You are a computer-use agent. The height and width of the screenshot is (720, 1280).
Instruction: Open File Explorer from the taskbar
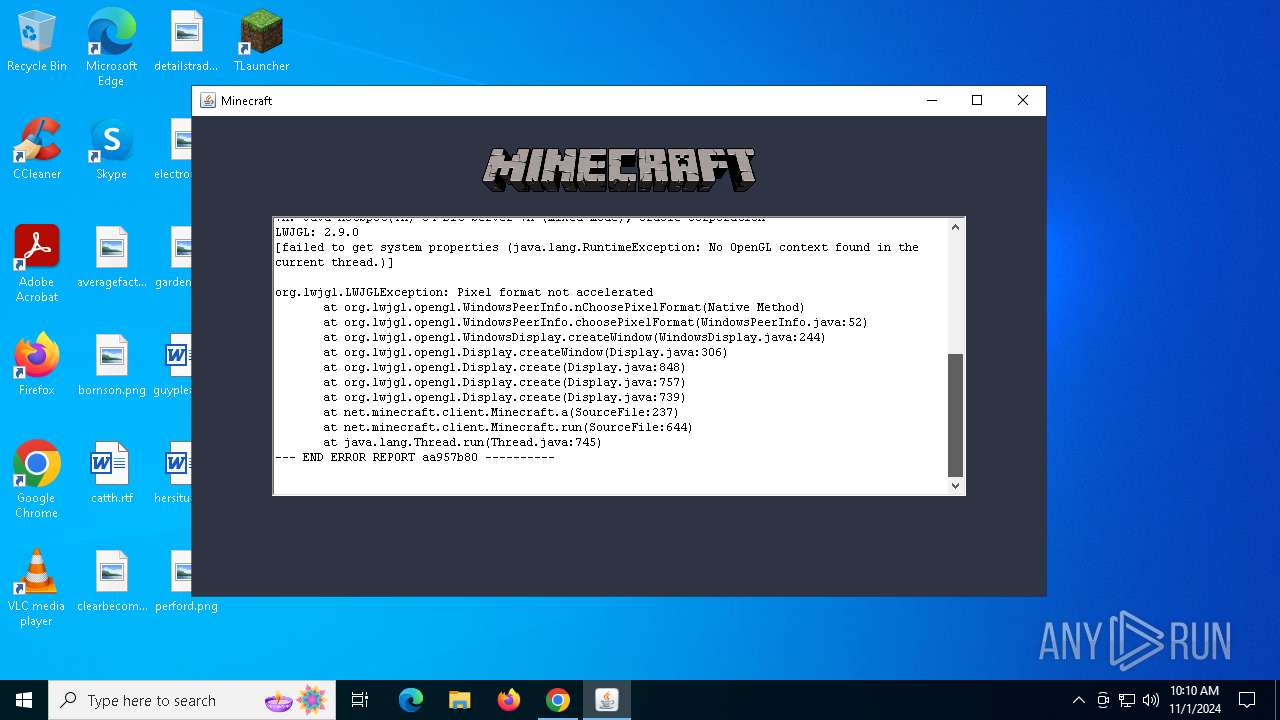[x=459, y=700]
